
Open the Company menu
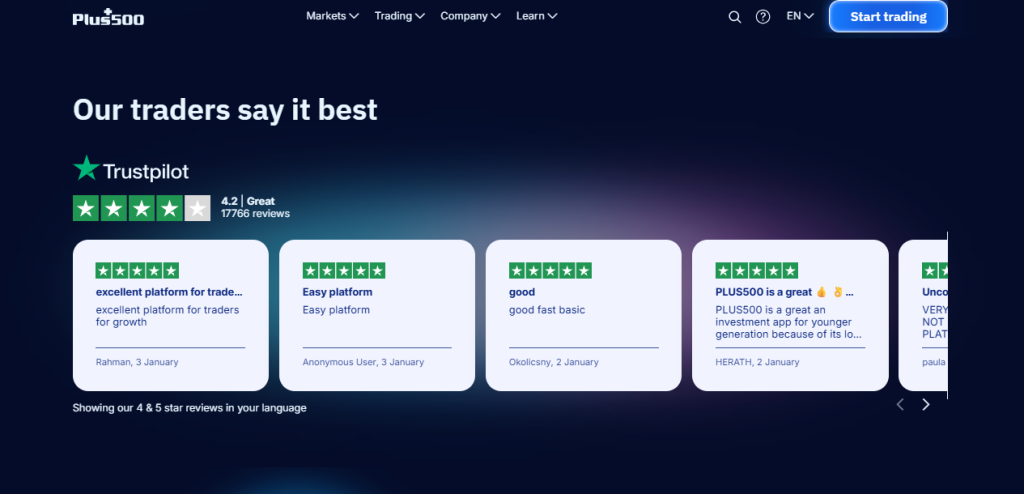pyautogui.click(x=470, y=16)
